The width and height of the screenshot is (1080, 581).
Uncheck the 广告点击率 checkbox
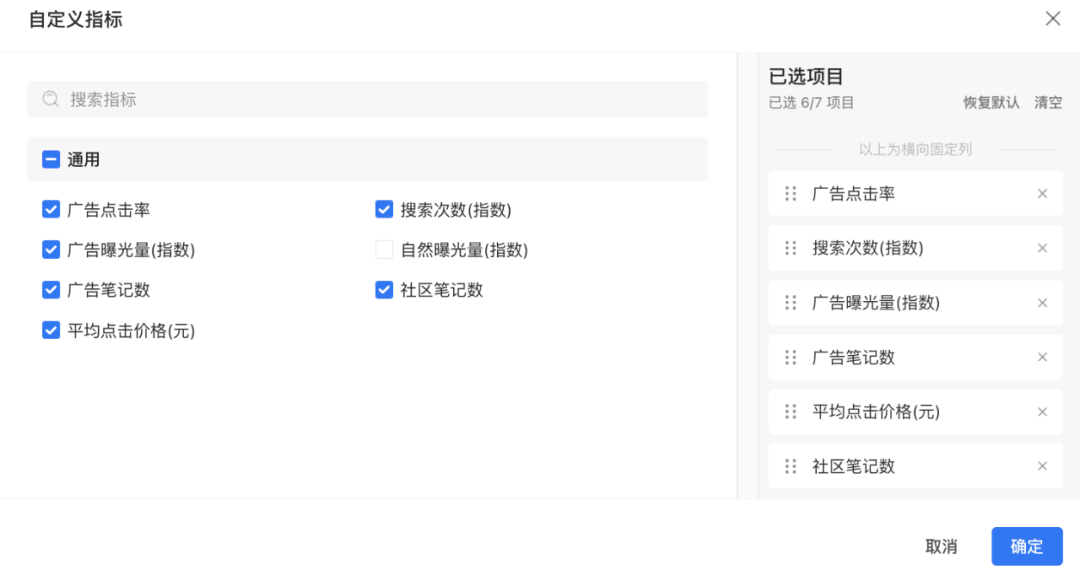(x=51, y=209)
